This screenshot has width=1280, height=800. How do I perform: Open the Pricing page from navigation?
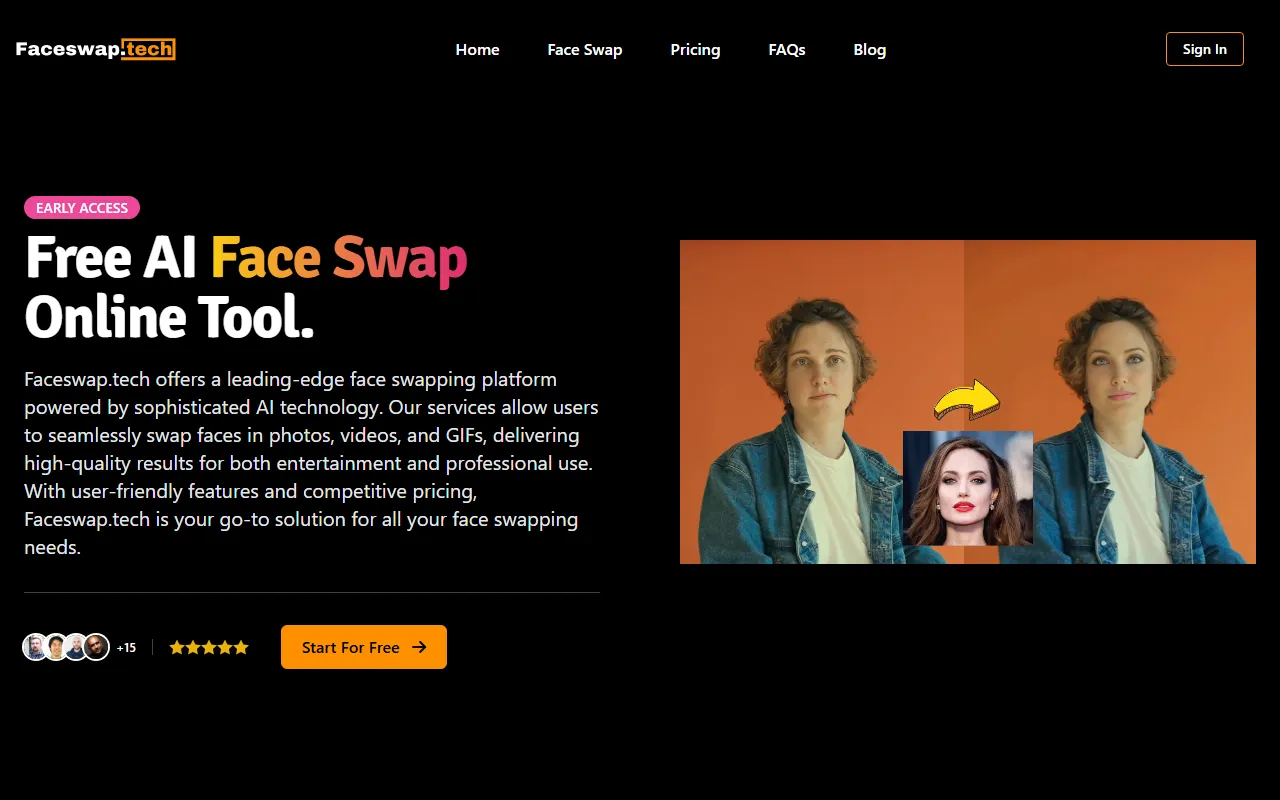point(695,49)
